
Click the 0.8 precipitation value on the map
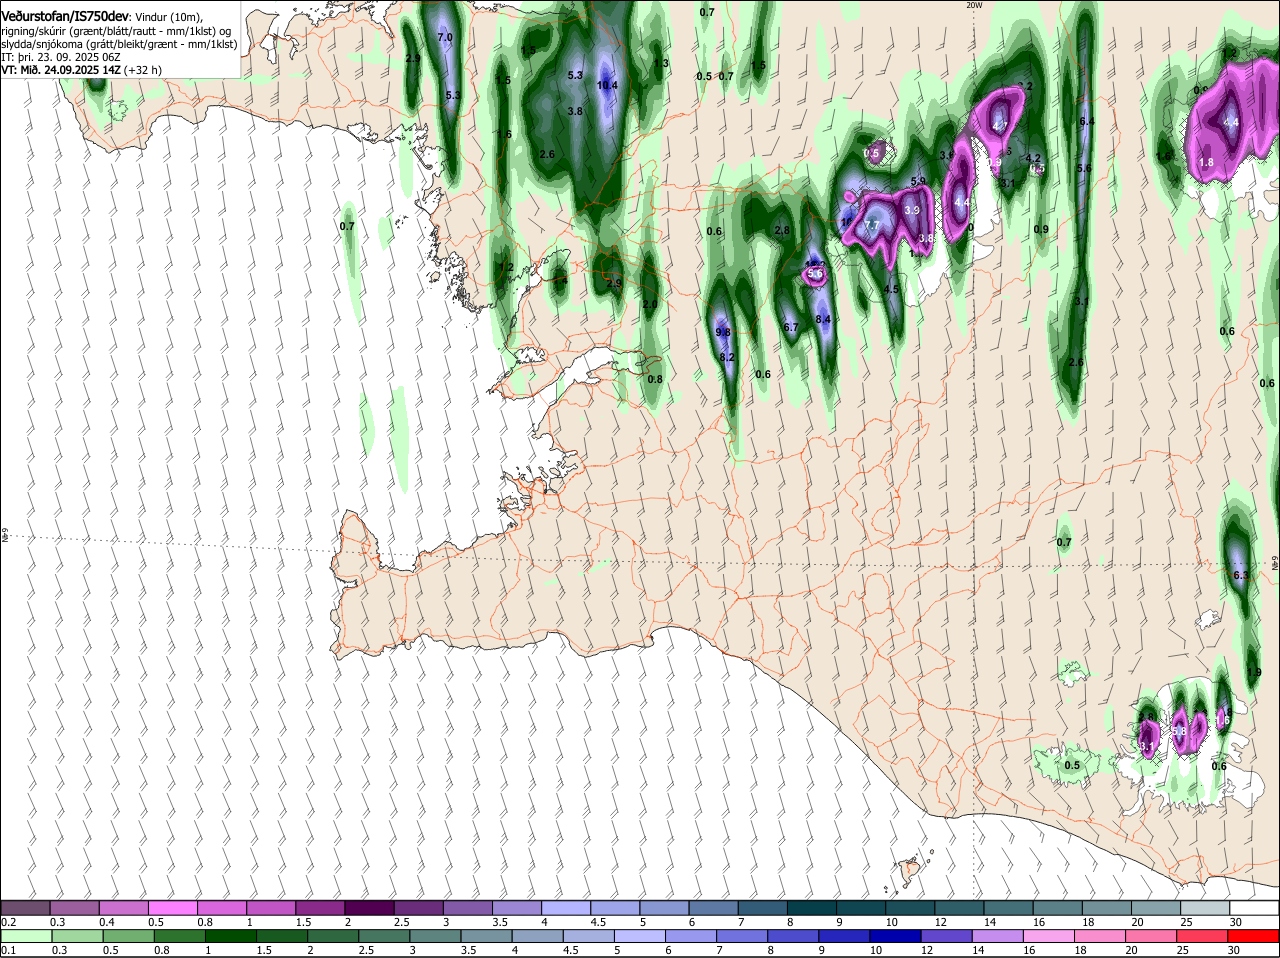point(655,379)
